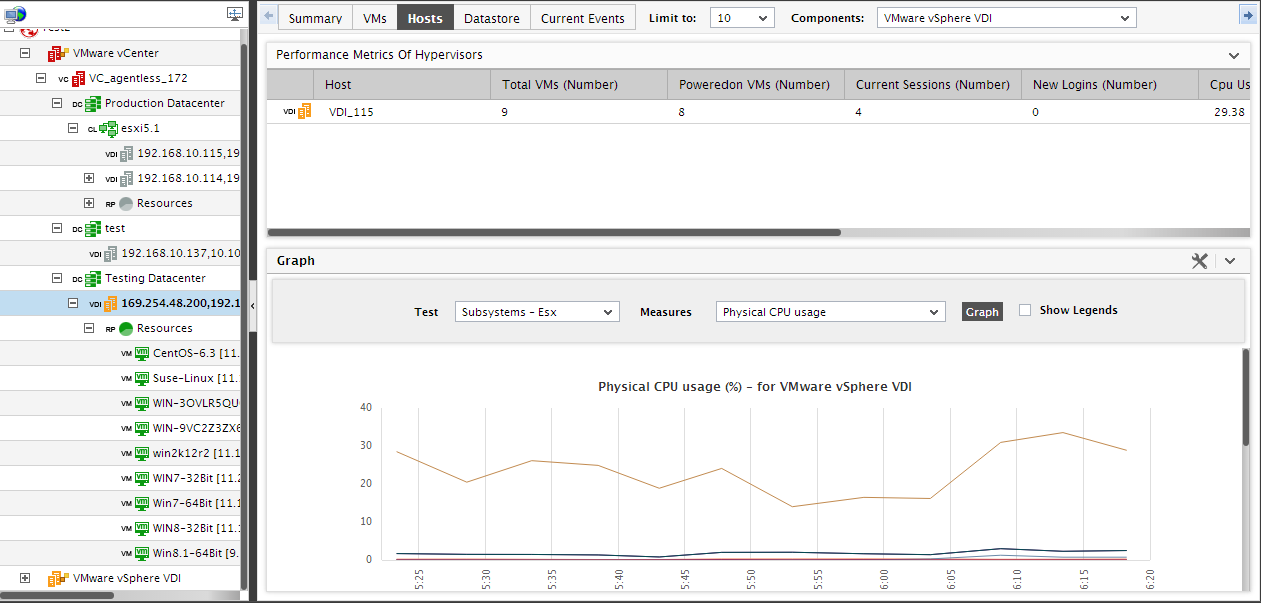Expand the 192.168.10.114 host node
The width and height of the screenshot is (1261, 603).
(x=89, y=178)
